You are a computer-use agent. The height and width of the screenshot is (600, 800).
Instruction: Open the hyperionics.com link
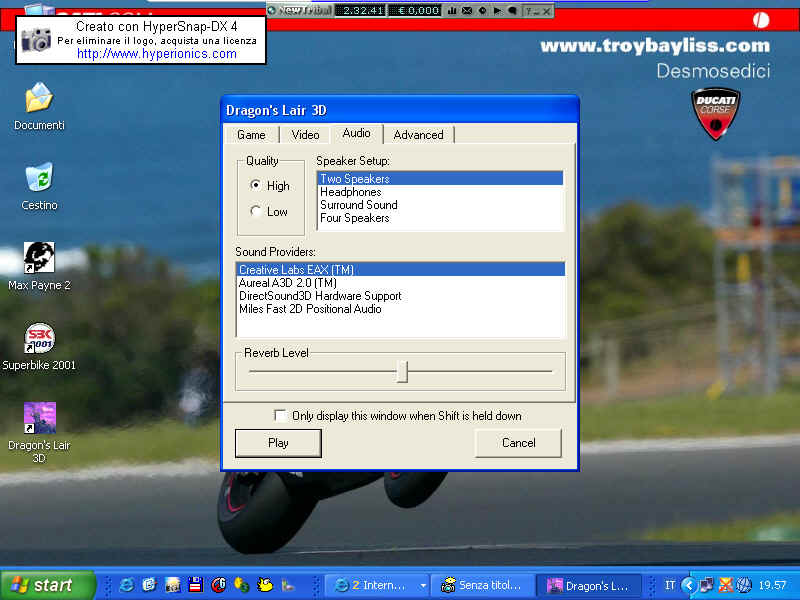pos(157,54)
